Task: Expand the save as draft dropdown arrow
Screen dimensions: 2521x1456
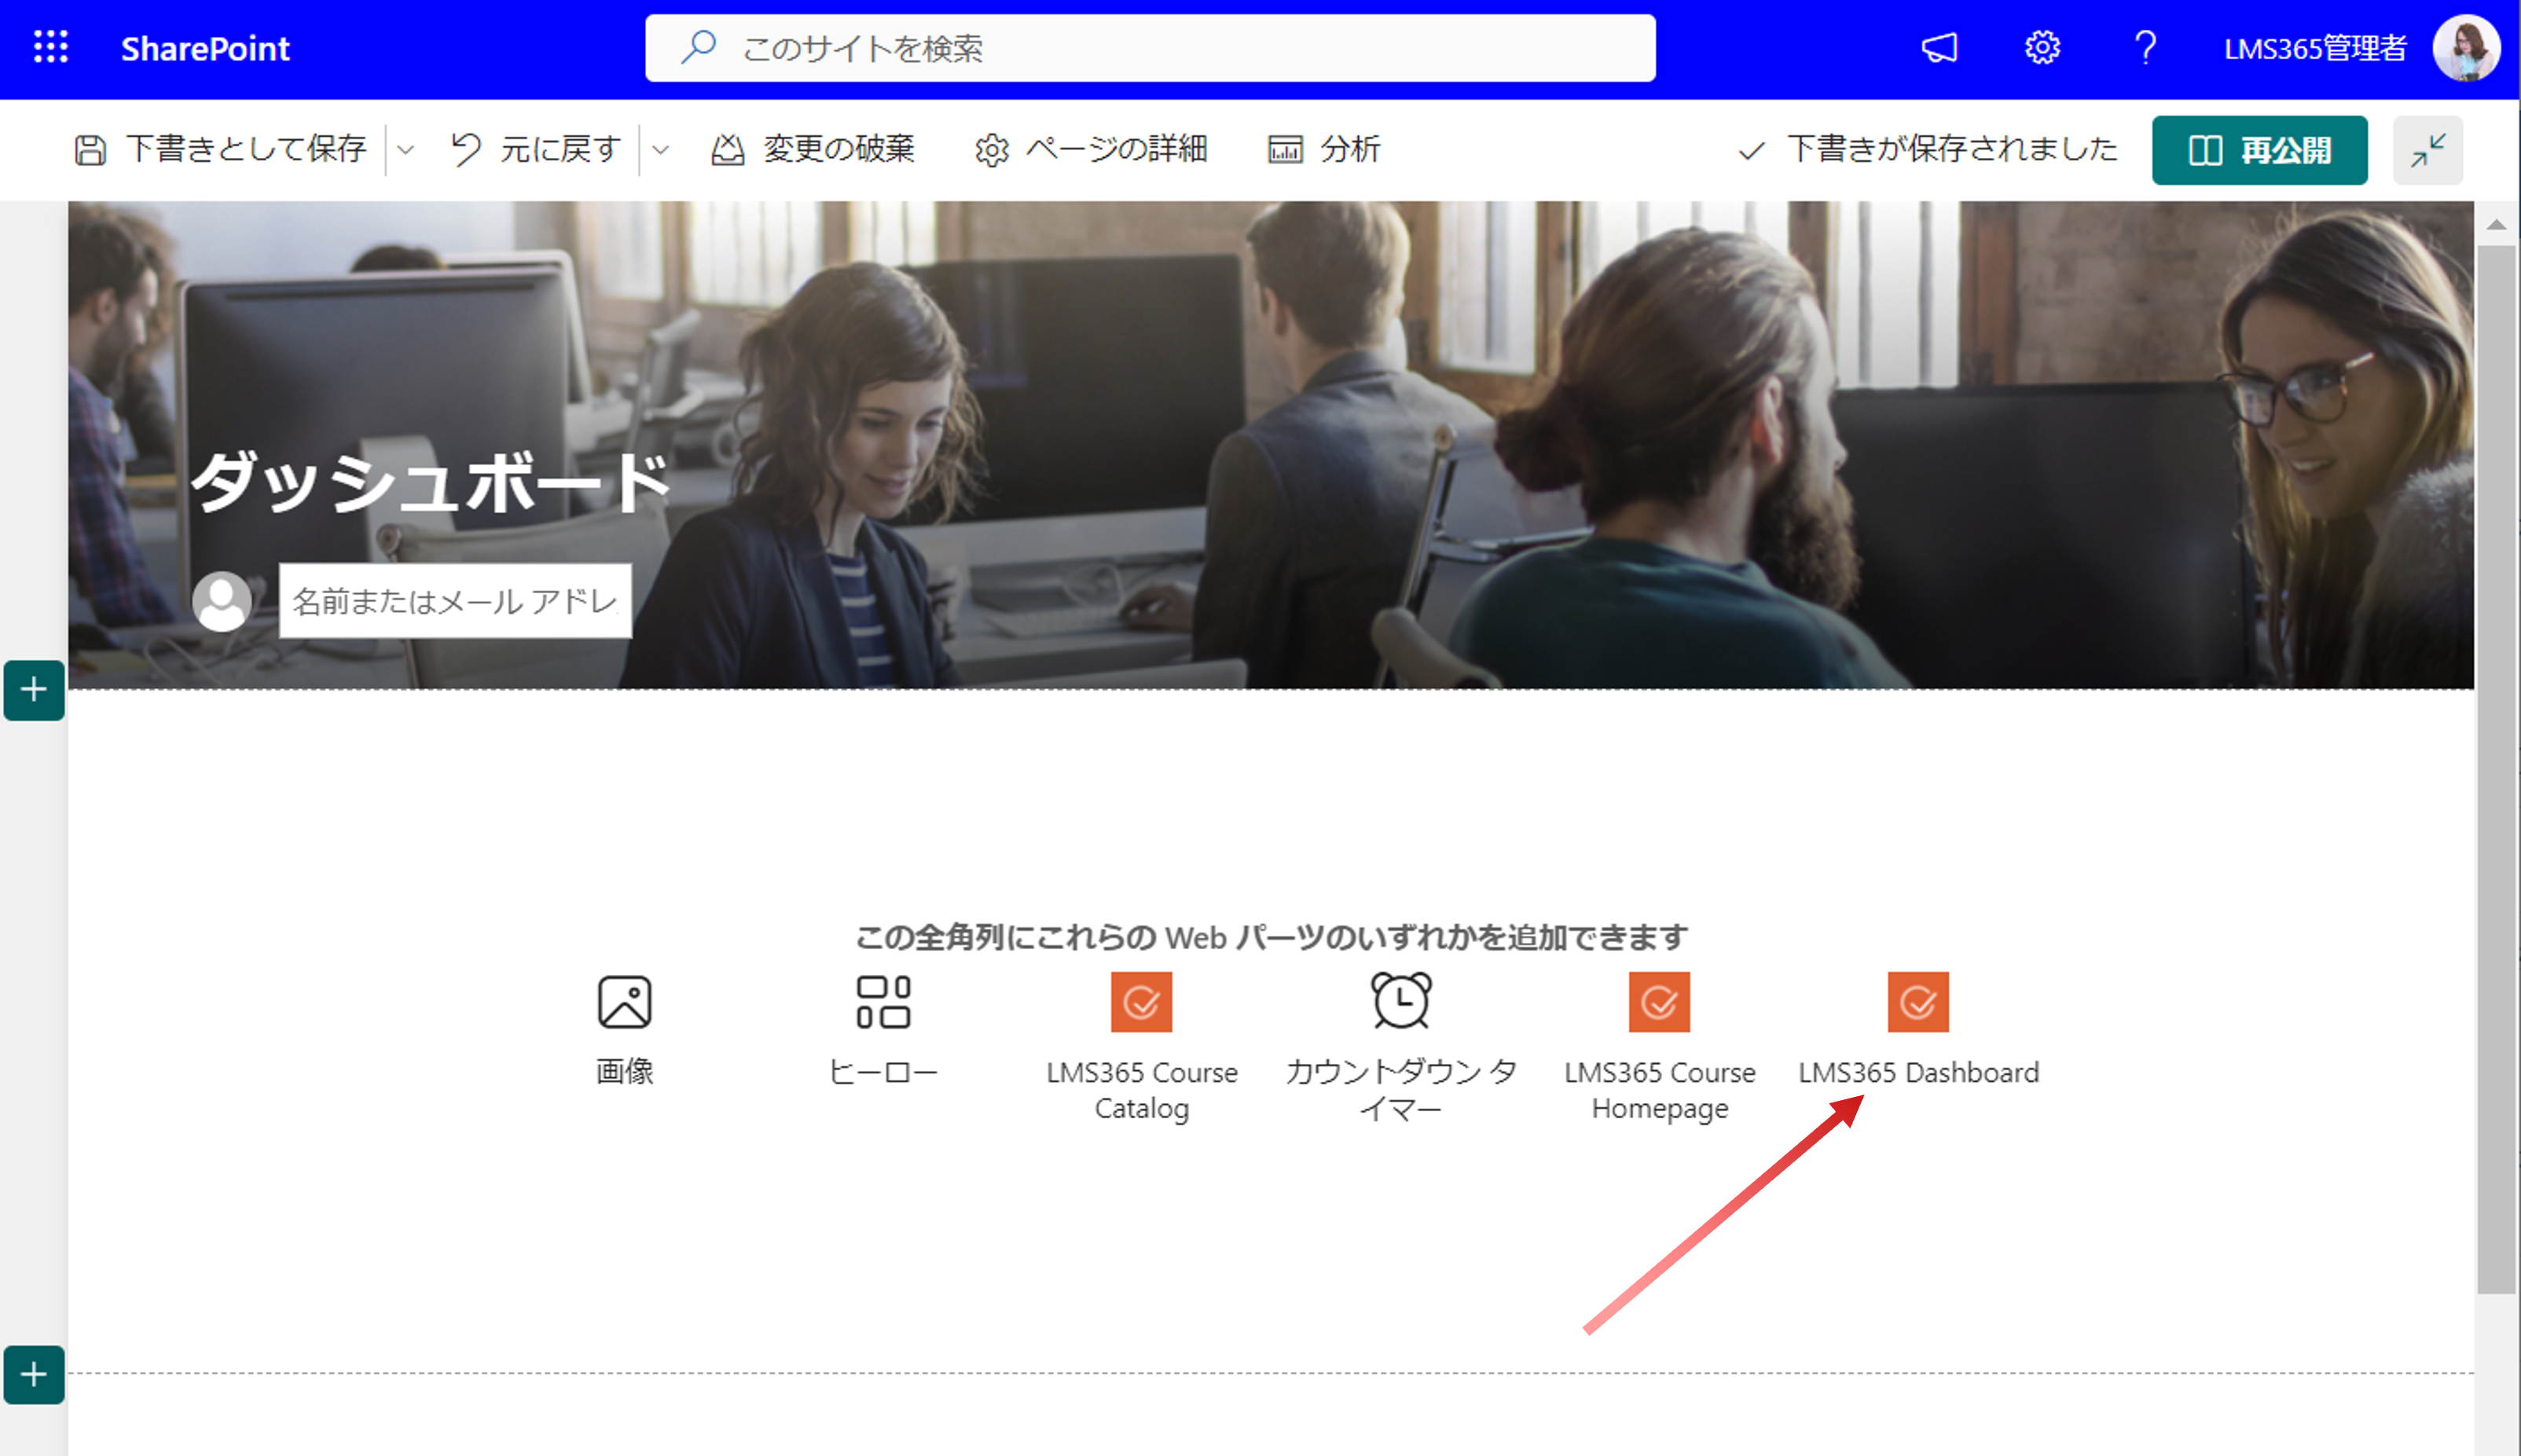Action: [x=405, y=150]
